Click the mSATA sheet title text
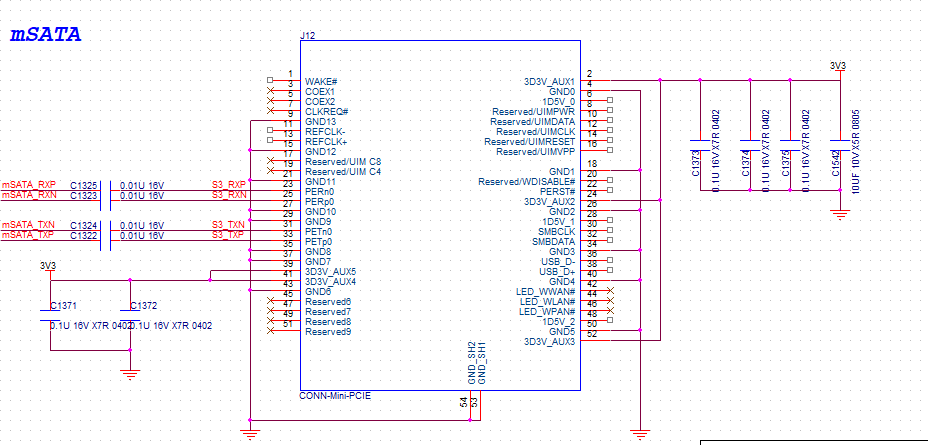The height and width of the screenshot is (445, 928). point(46,35)
